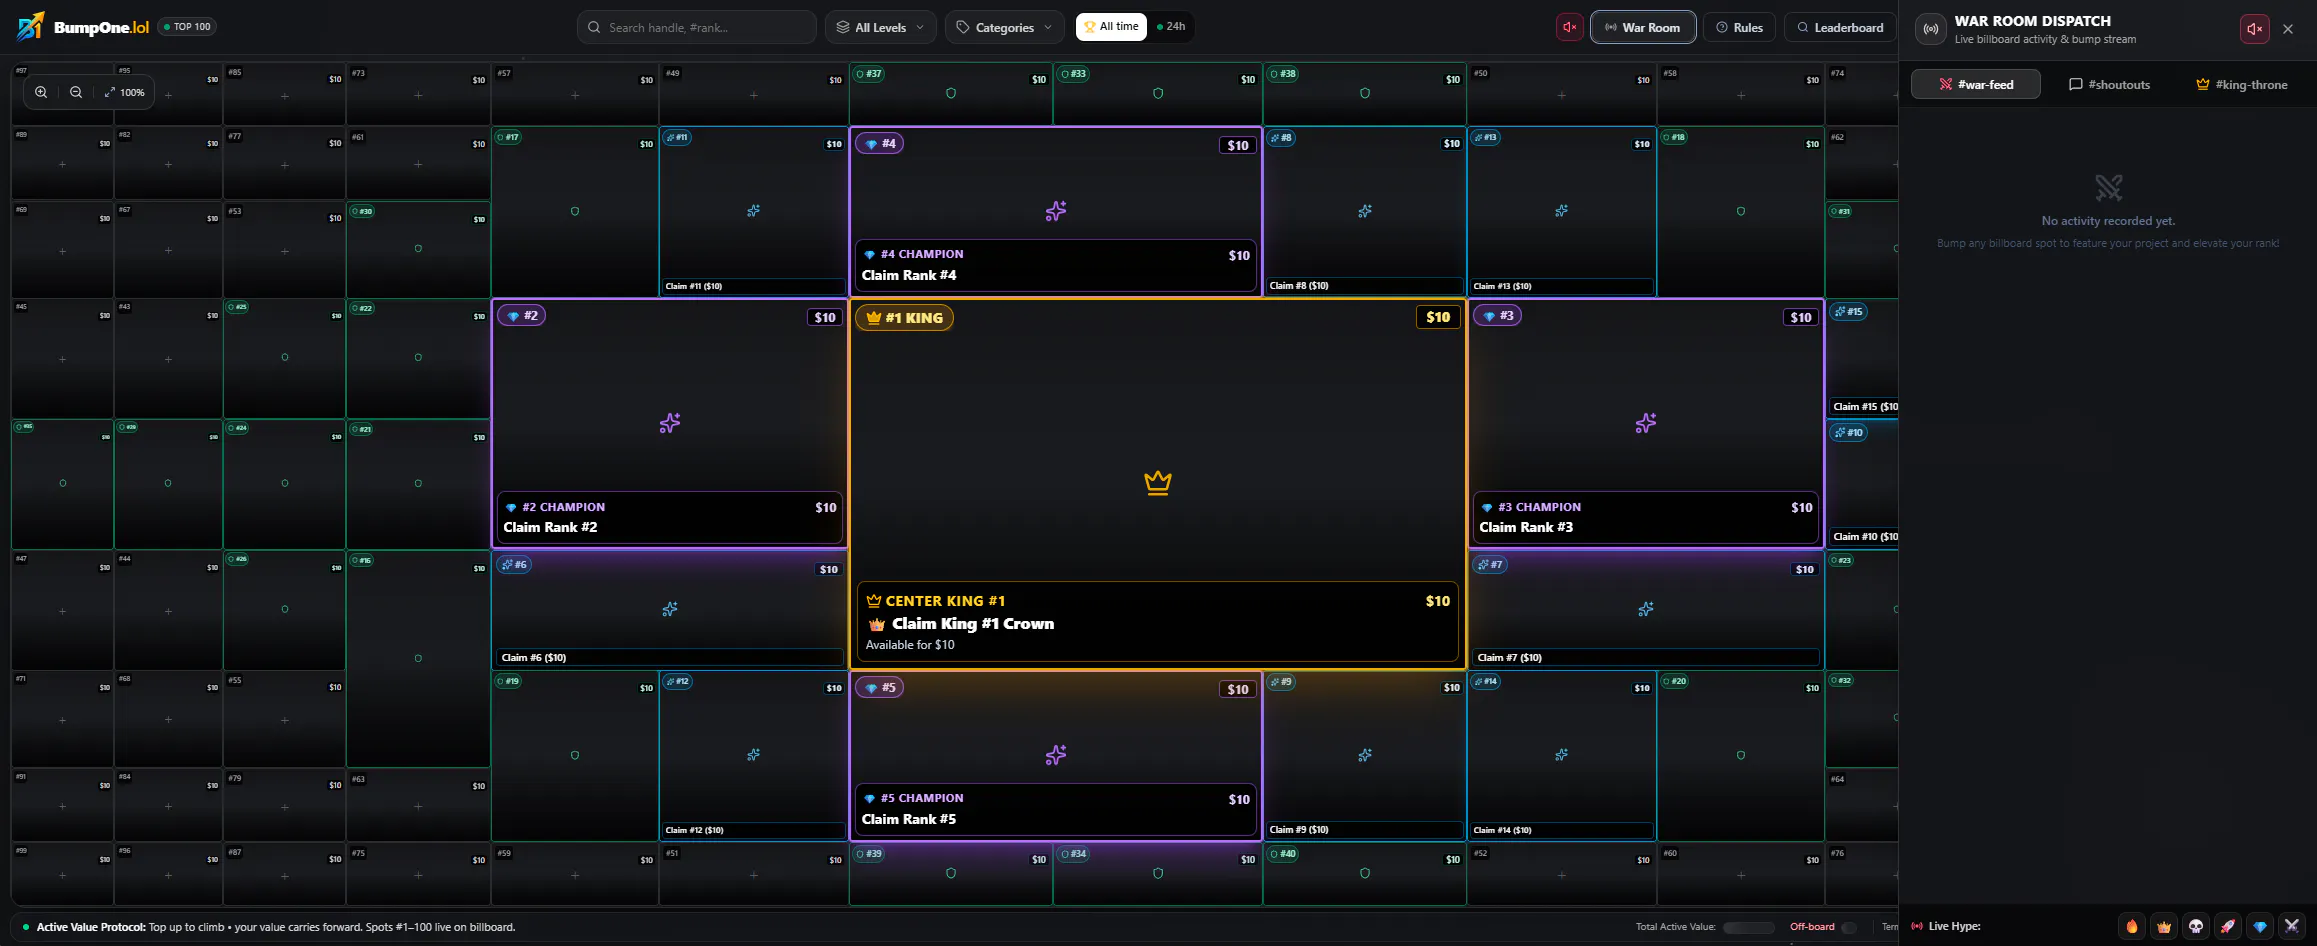The image size is (2317, 946).
Task: Send the crossed swords Live Hype reaction
Action: pos(2292,926)
